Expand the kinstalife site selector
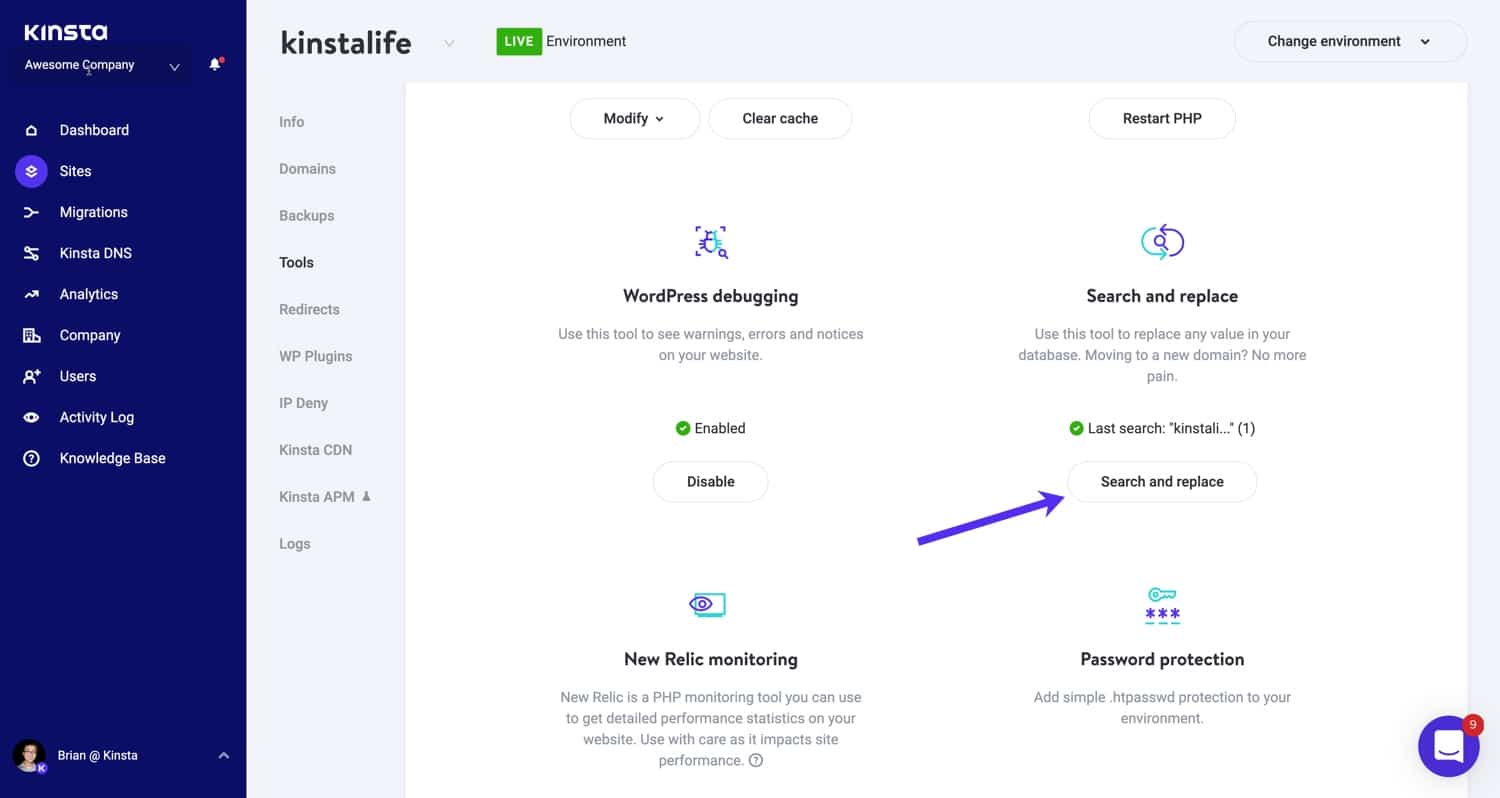This screenshot has width=1500, height=798. [449, 43]
